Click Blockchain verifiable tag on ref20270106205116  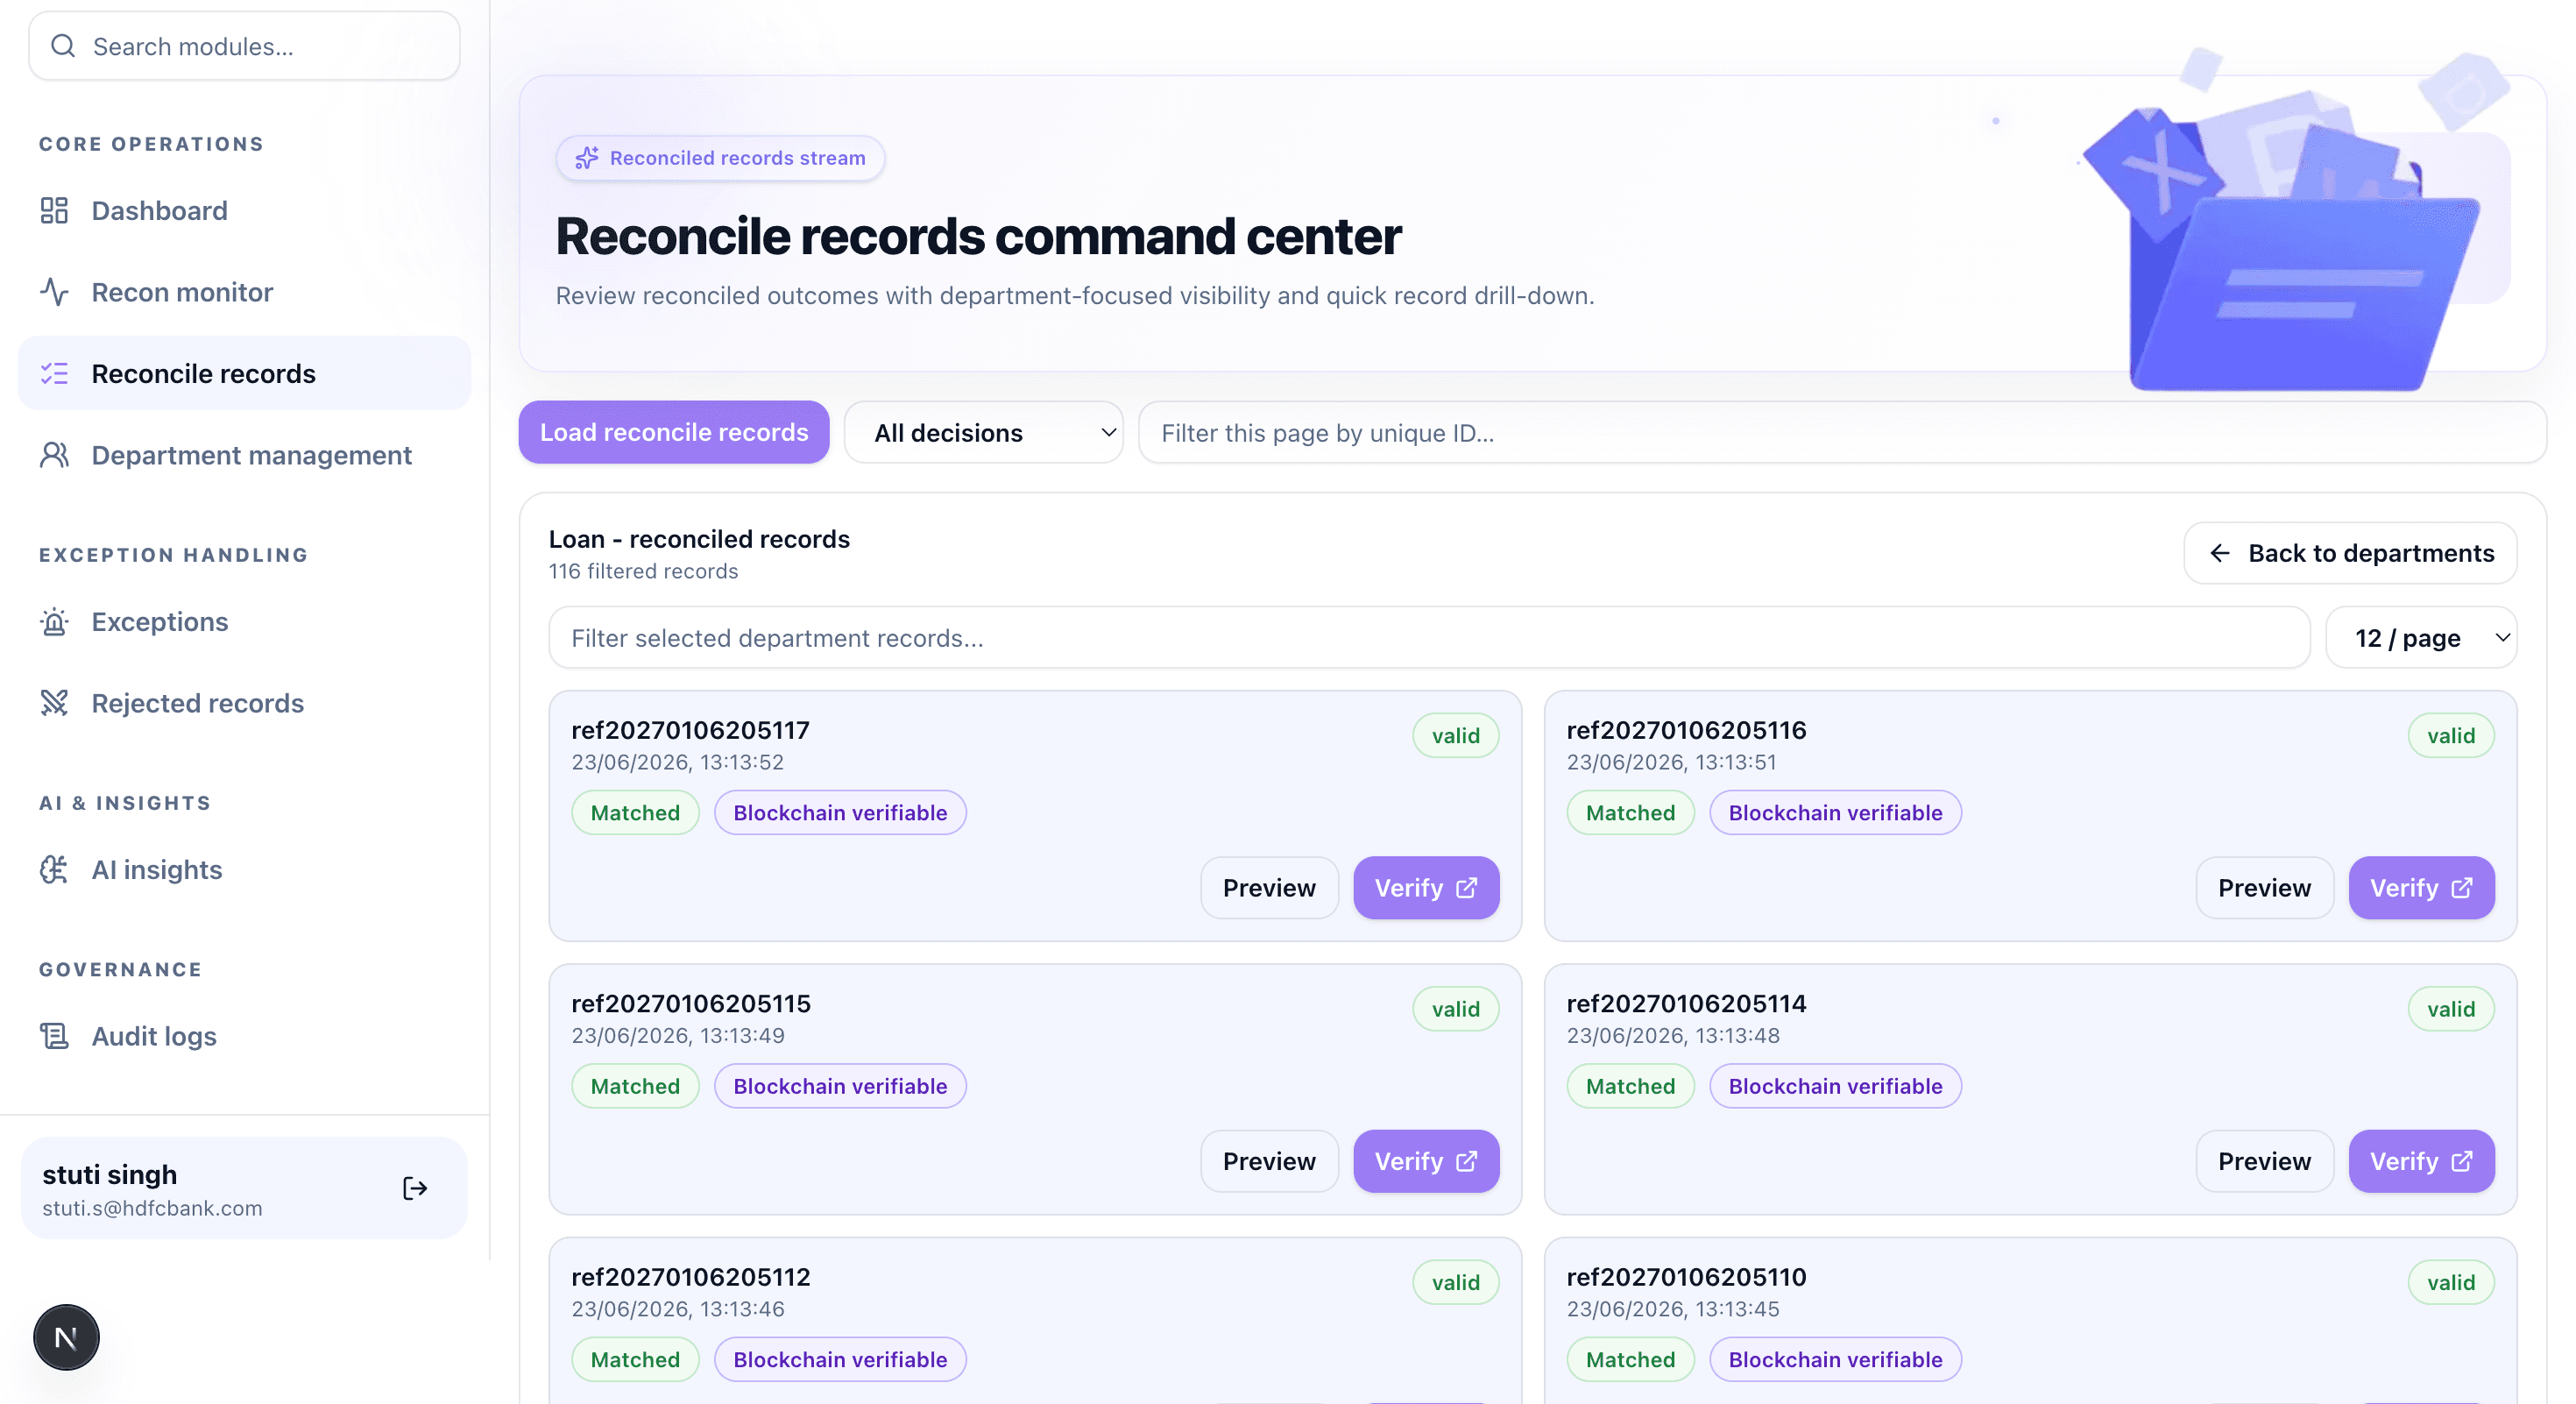[x=1835, y=813]
